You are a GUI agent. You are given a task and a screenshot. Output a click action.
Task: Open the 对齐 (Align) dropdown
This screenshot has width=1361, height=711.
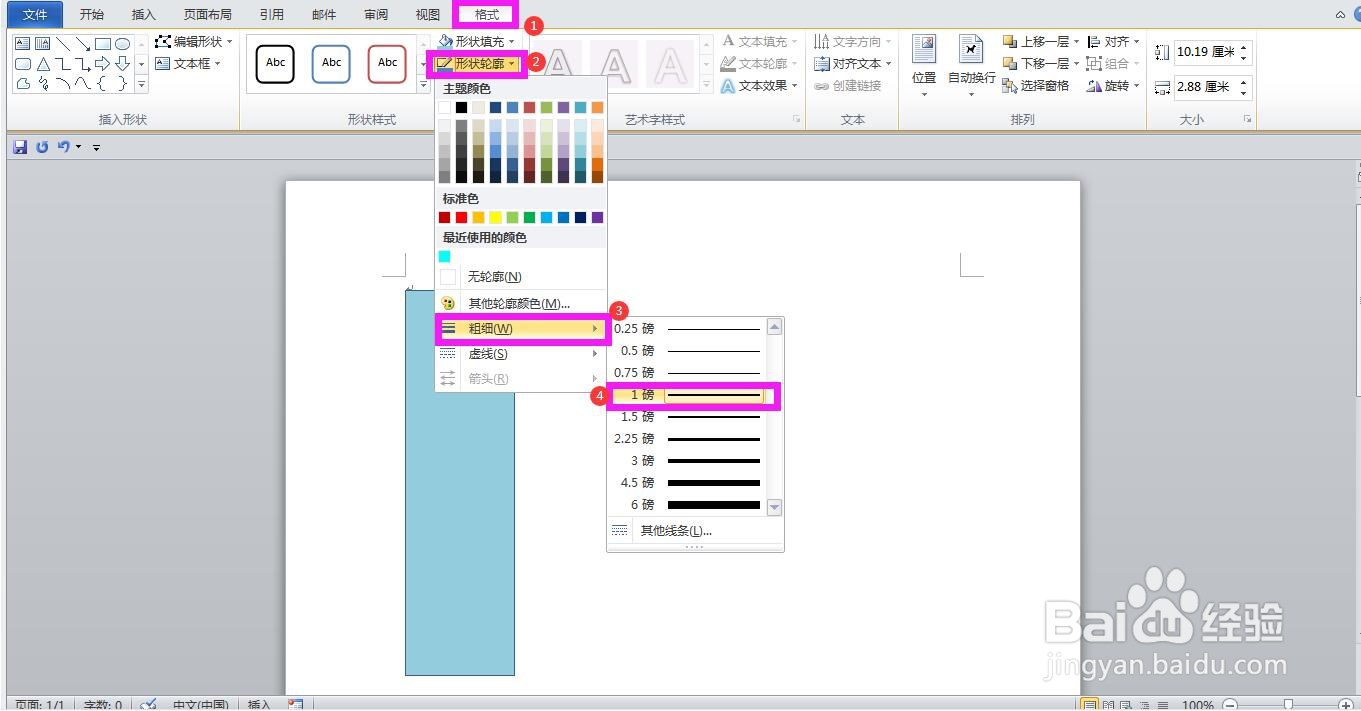point(1113,42)
